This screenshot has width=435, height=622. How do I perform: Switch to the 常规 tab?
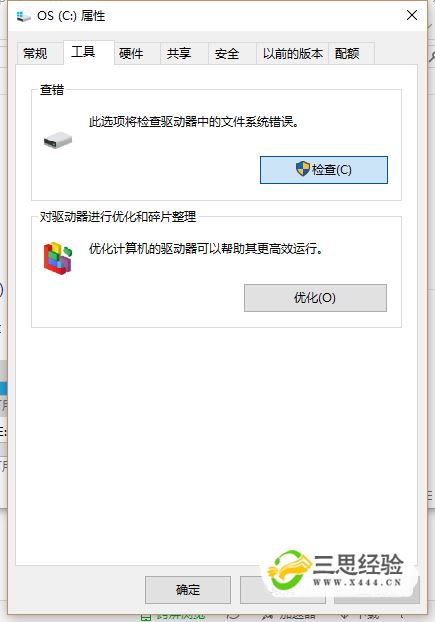[x=35, y=53]
